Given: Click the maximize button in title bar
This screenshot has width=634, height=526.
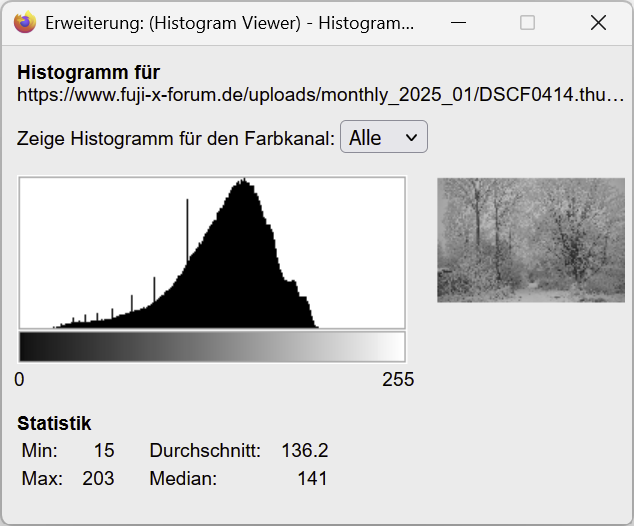Looking at the screenshot, I should (527, 22).
